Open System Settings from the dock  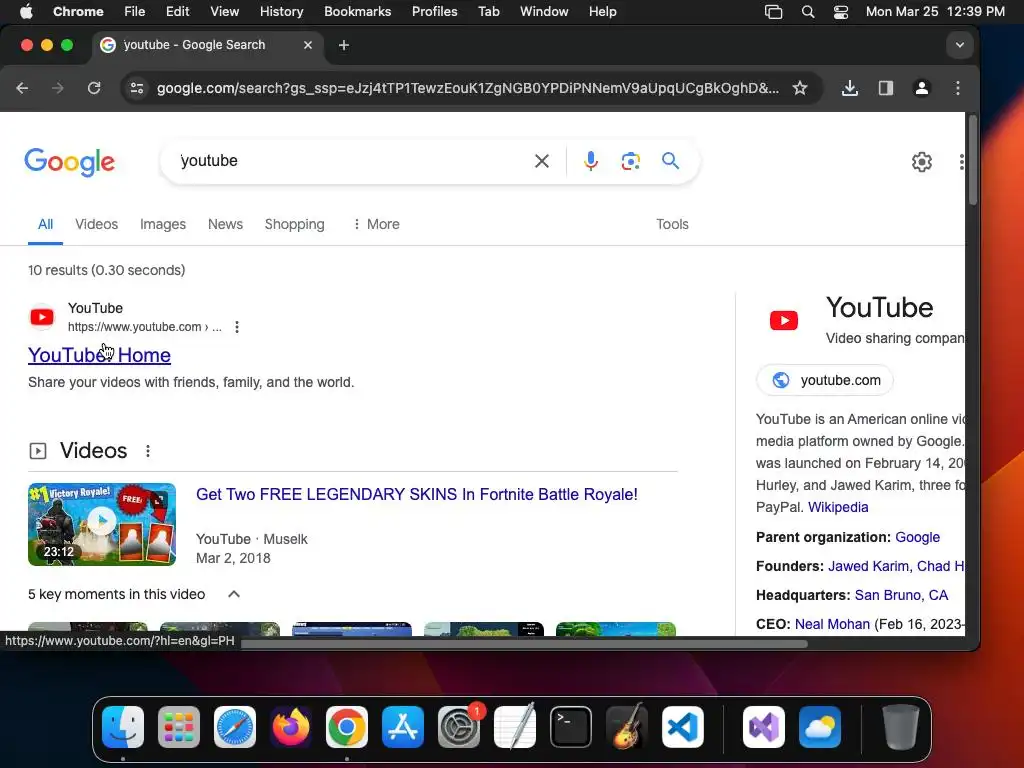[x=459, y=727]
